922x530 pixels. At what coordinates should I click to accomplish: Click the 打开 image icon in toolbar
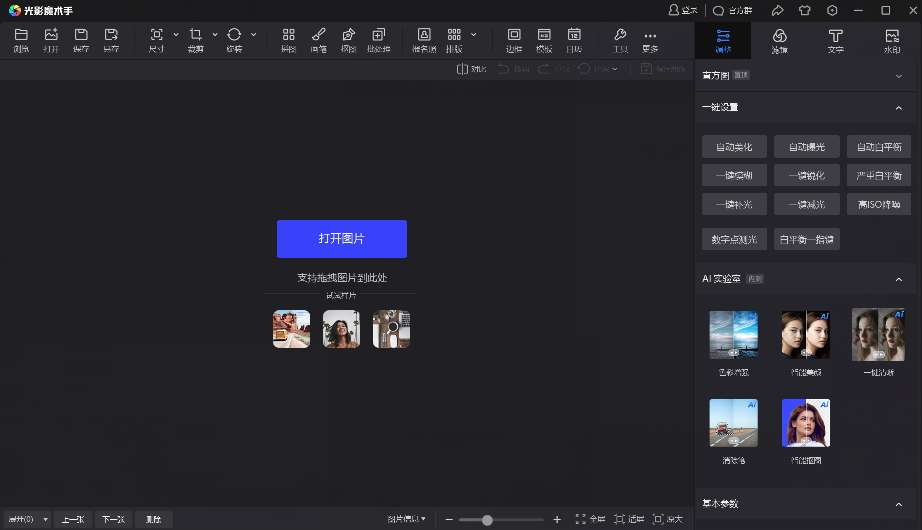point(51,35)
